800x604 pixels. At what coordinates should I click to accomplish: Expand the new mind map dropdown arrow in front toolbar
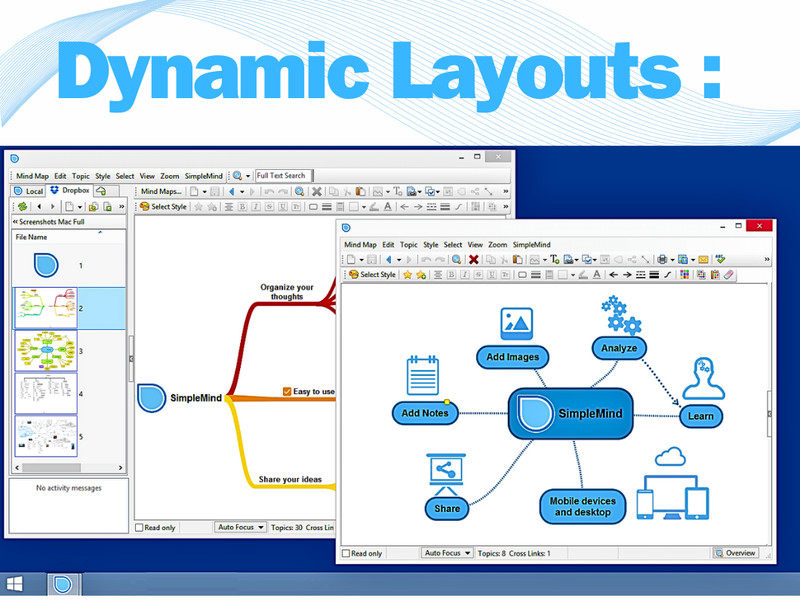click(x=361, y=260)
